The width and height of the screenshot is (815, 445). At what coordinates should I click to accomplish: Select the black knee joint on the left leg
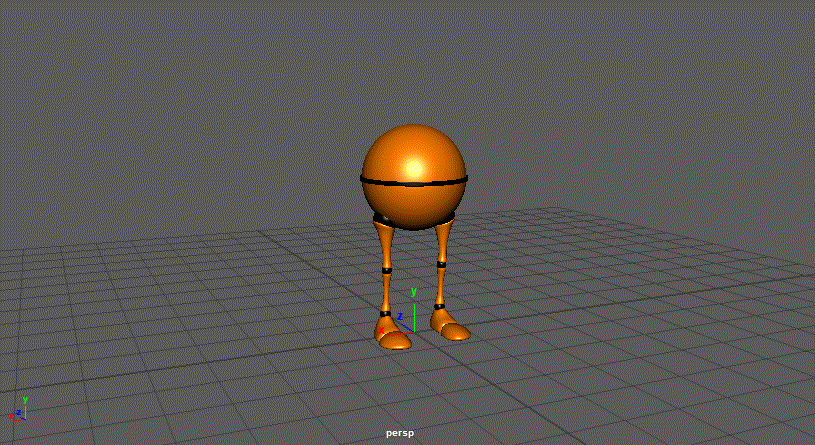(387, 270)
